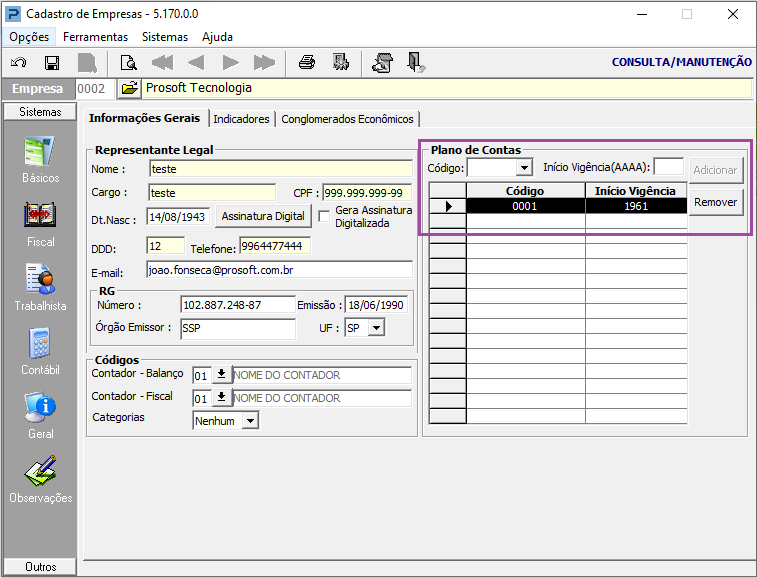Click the scroll document toolbar icon
The height and width of the screenshot is (578, 757).
click(382, 63)
